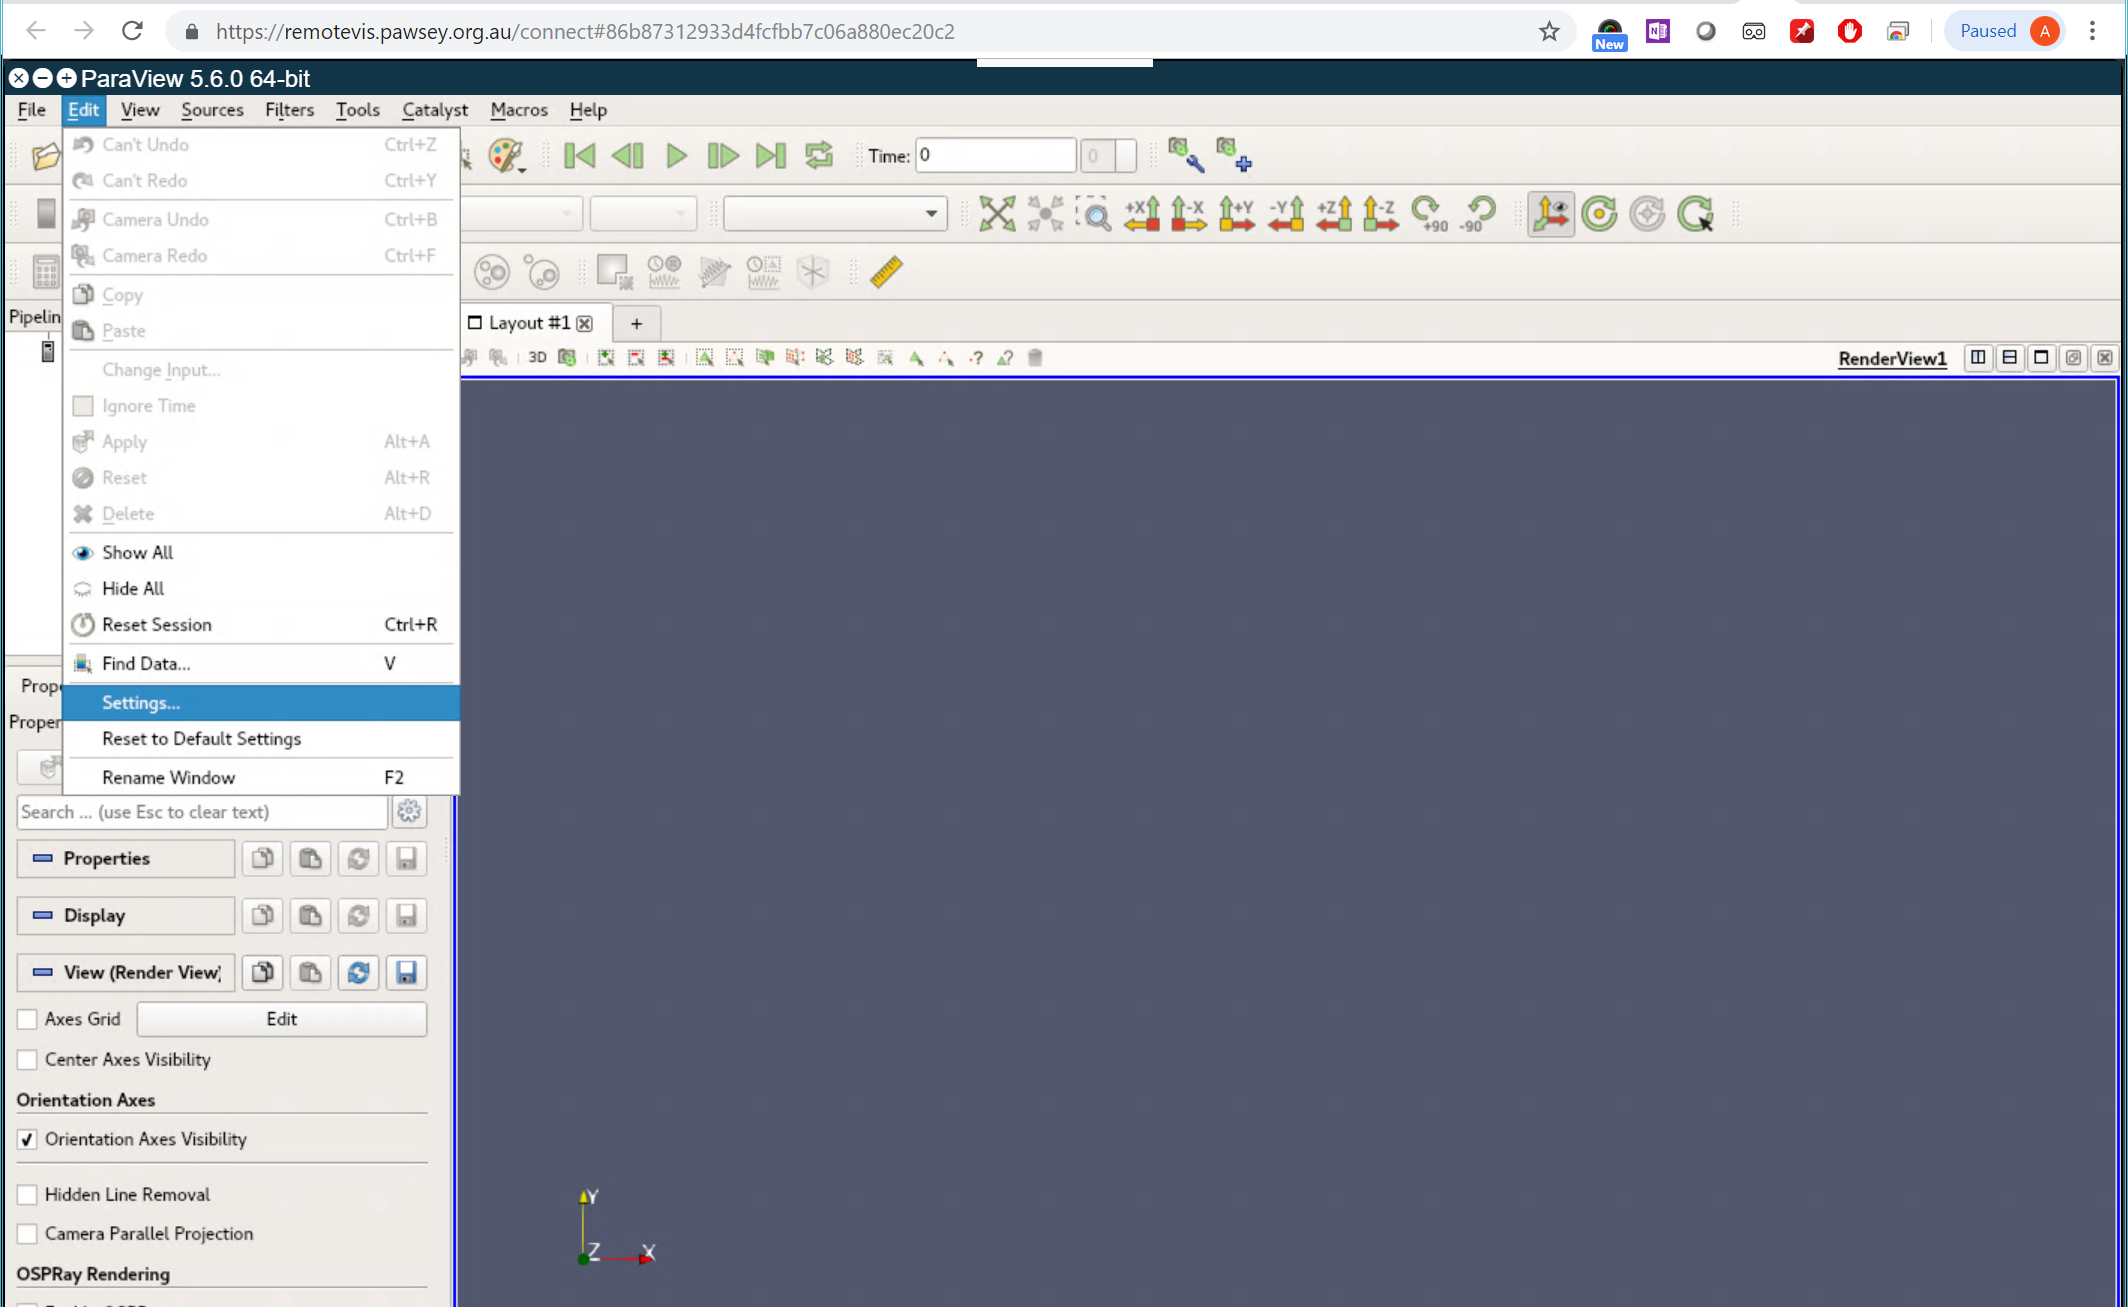Collapse the Display section
2128x1307 pixels.
tap(126, 915)
